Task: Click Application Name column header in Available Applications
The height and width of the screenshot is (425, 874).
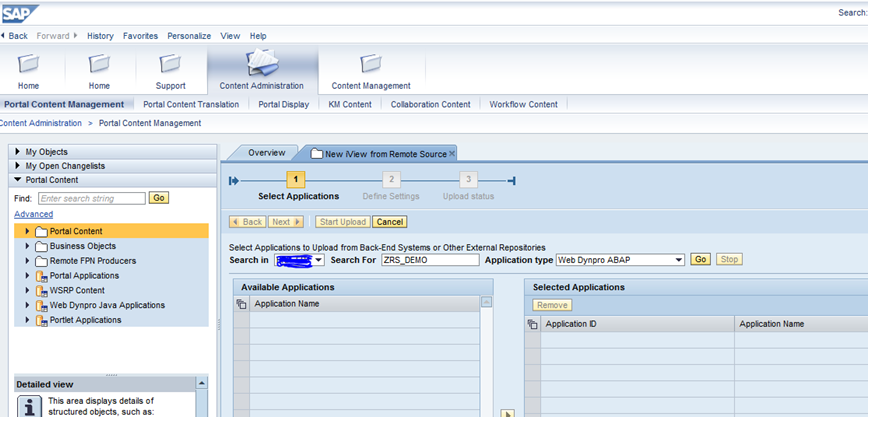Action: point(365,304)
